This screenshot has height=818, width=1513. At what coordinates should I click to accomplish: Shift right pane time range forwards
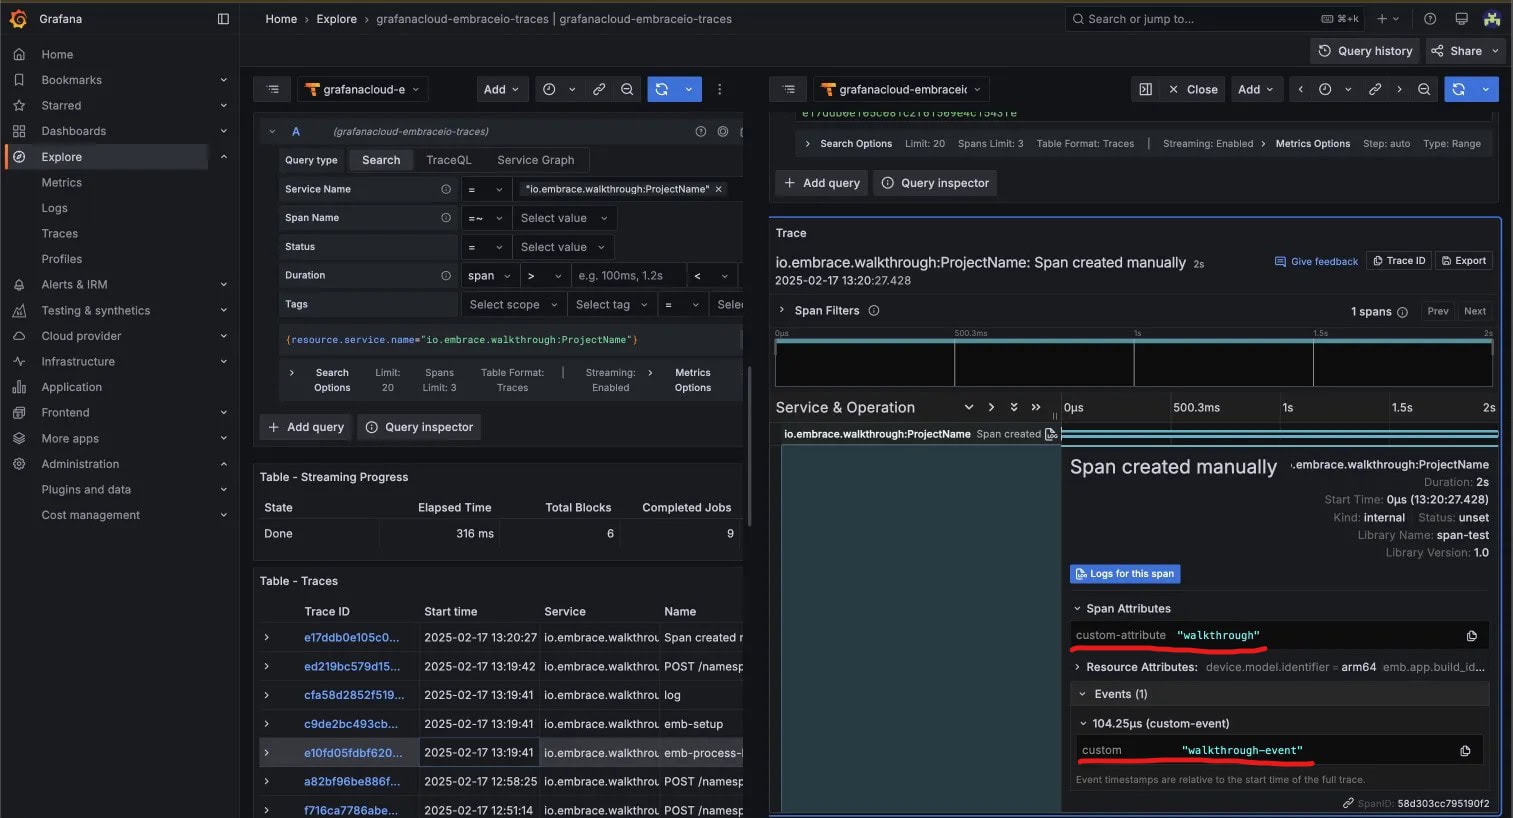coord(1399,89)
